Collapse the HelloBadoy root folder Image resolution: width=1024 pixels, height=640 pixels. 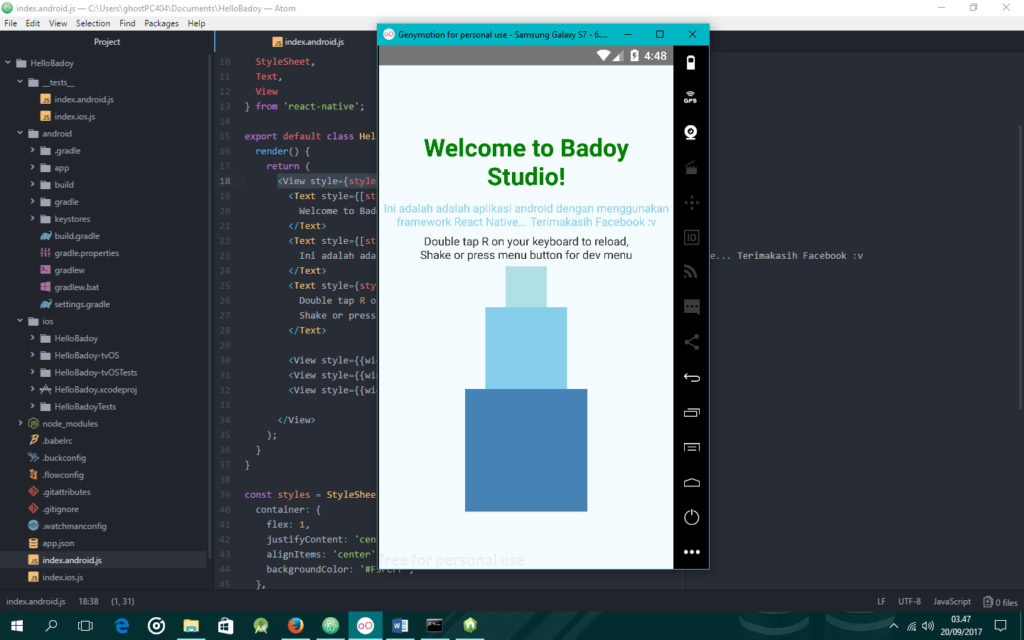[8, 63]
